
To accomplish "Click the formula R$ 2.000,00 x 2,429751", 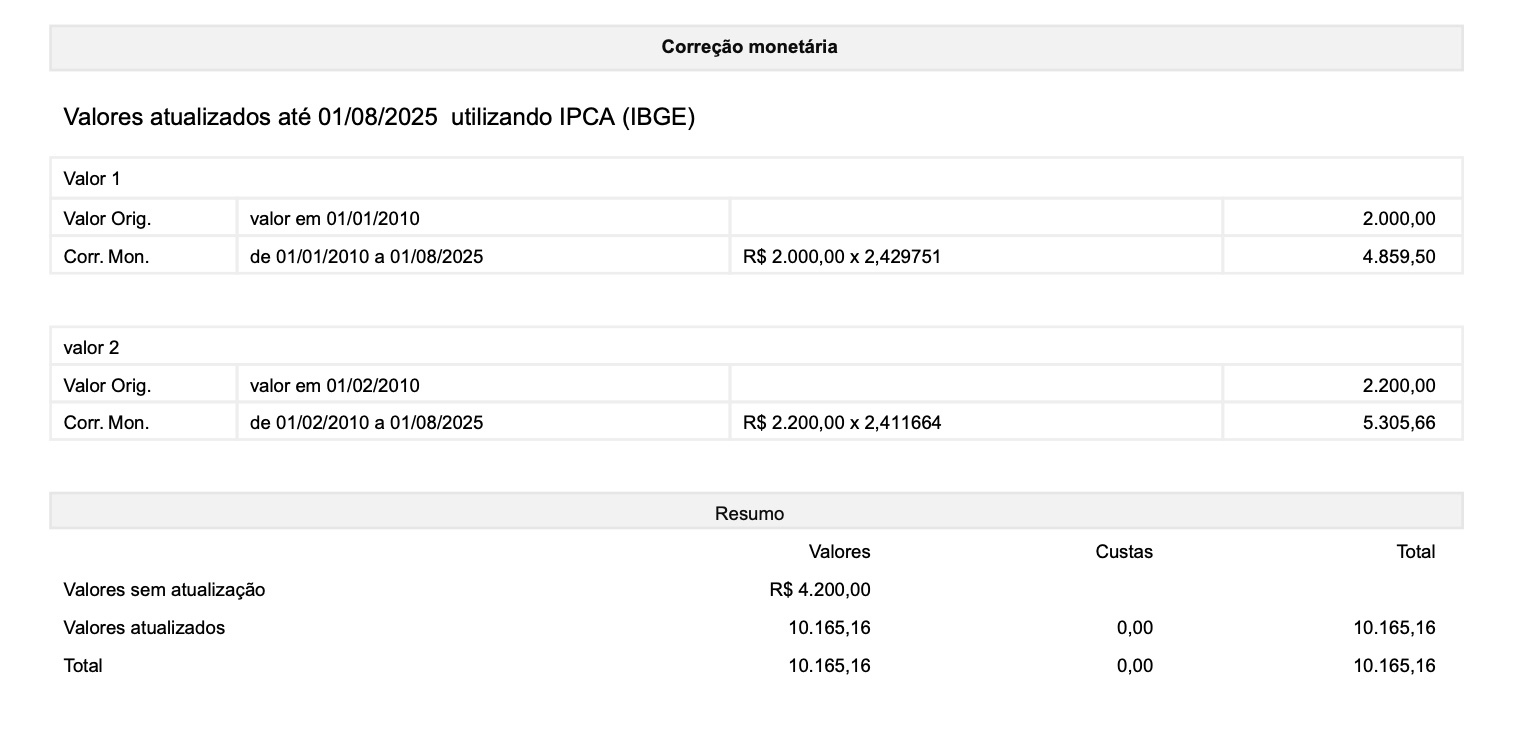I will [841, 256].
